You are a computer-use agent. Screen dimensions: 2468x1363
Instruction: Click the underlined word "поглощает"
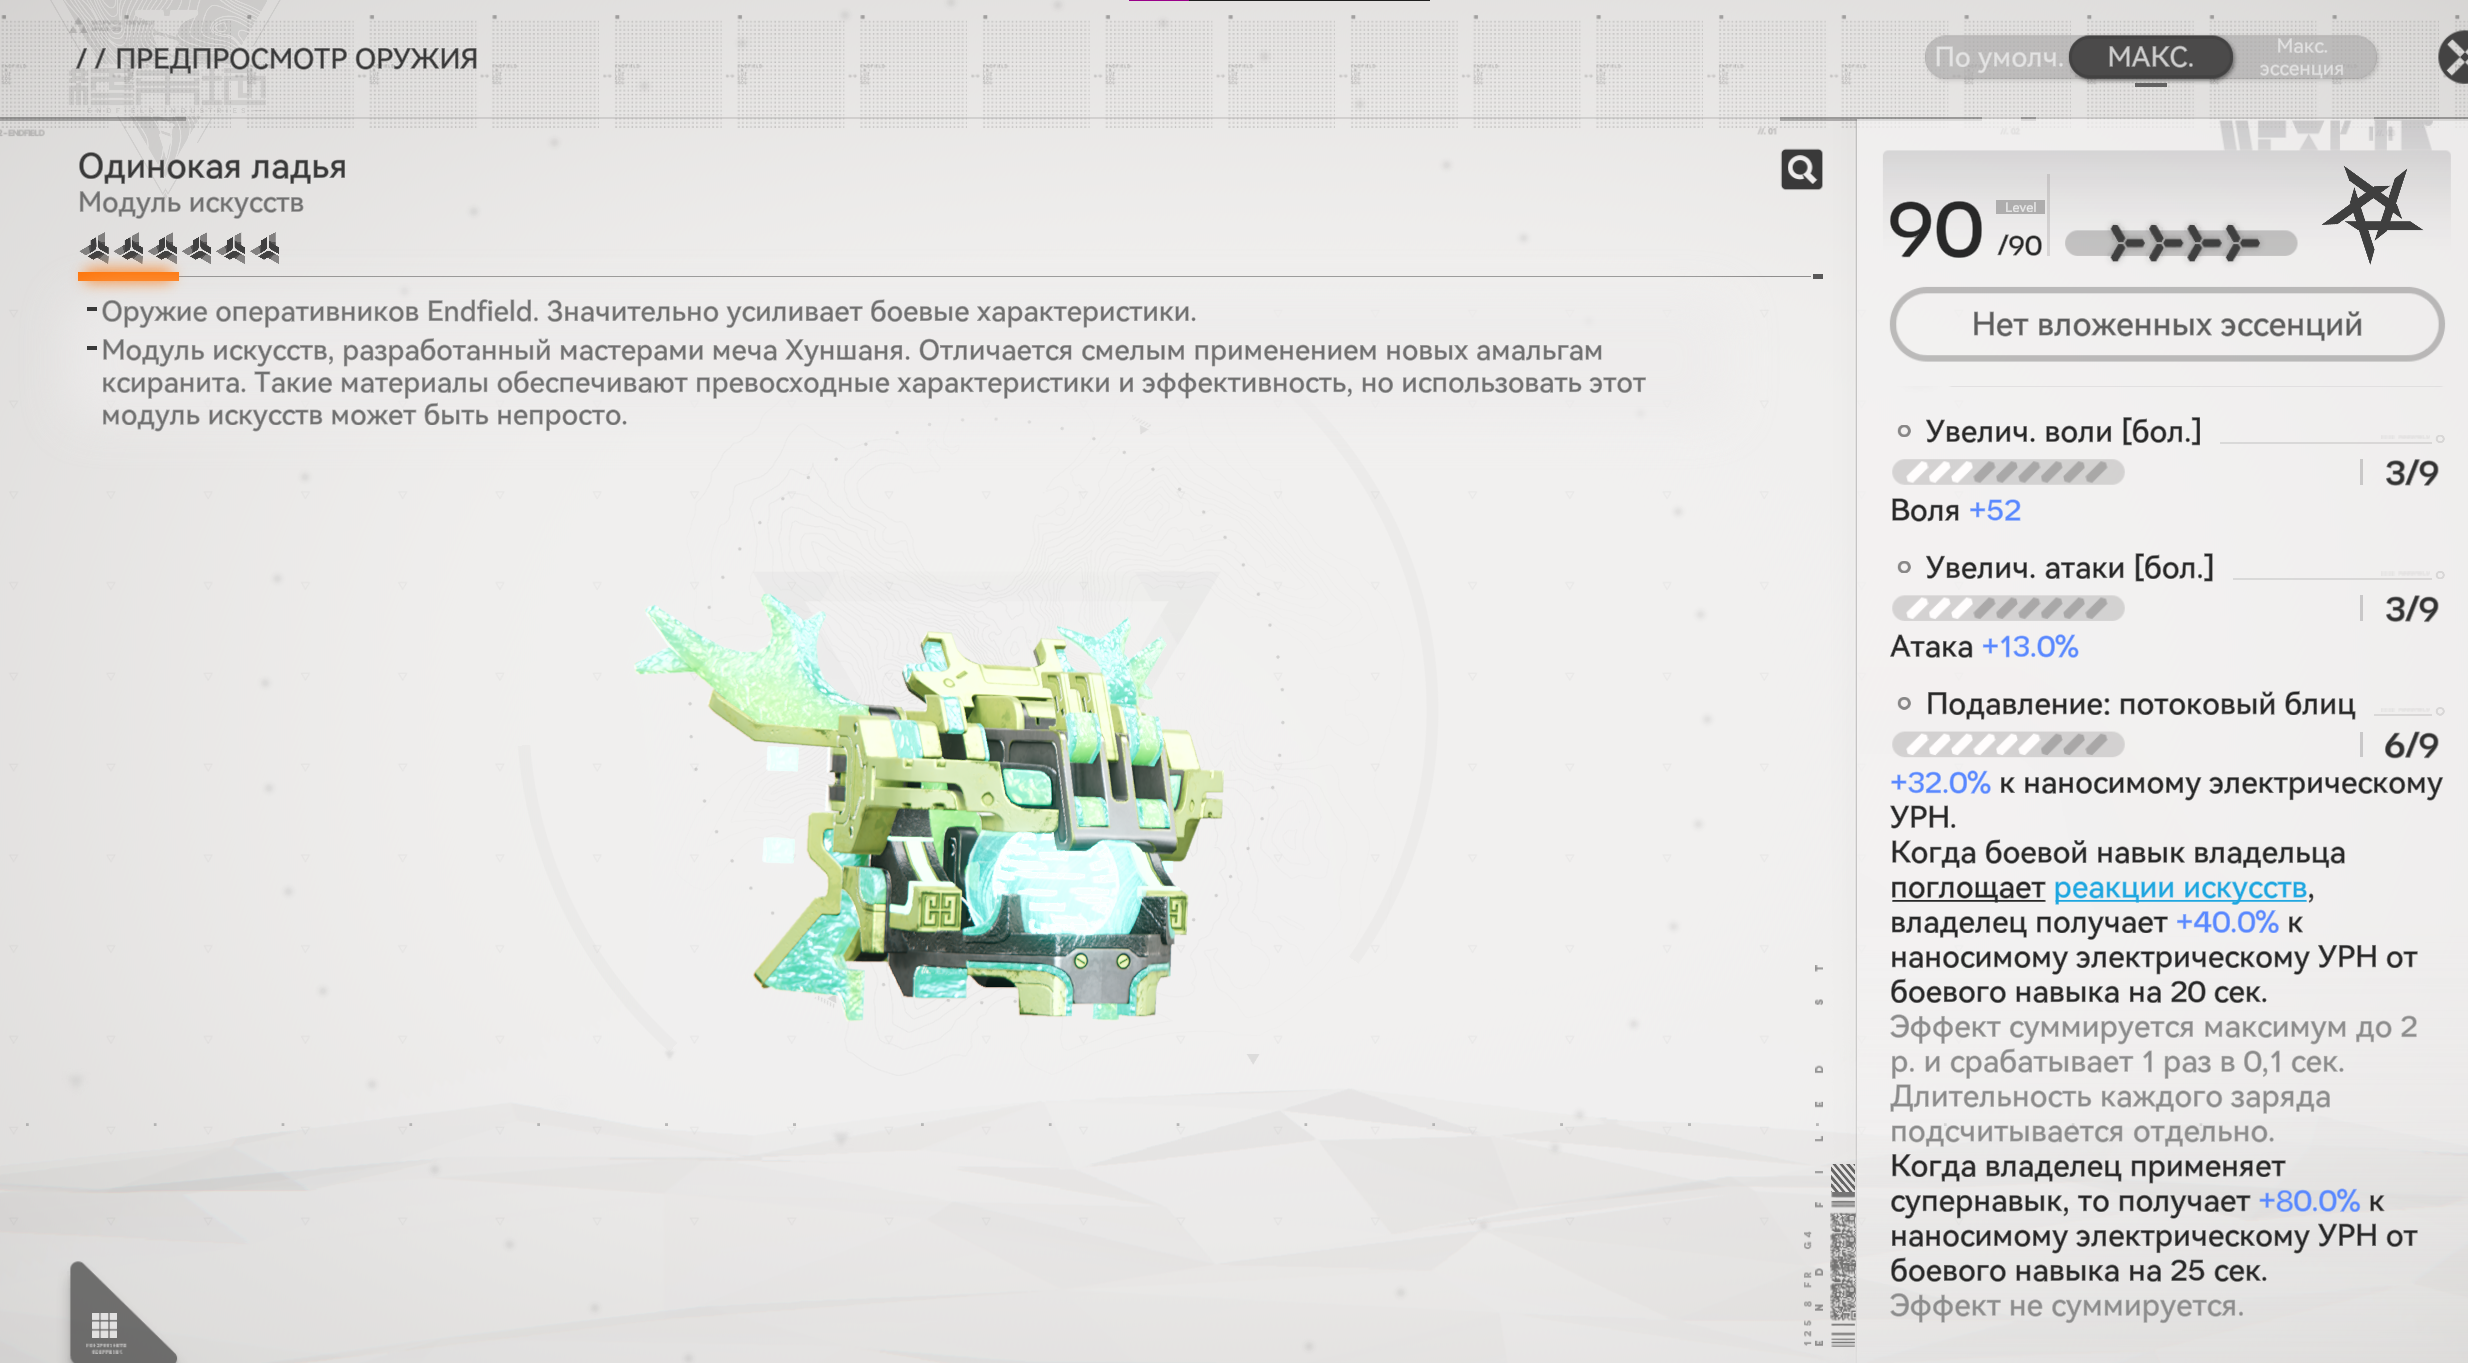point(1967,887)
